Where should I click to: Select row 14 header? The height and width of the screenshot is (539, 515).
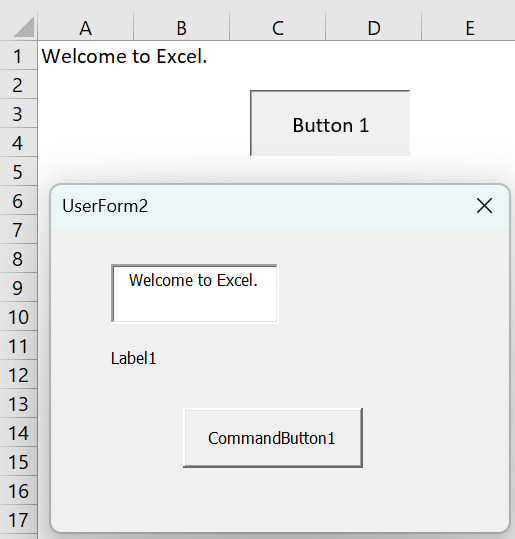pyautogui.click(x=18, y=432)
